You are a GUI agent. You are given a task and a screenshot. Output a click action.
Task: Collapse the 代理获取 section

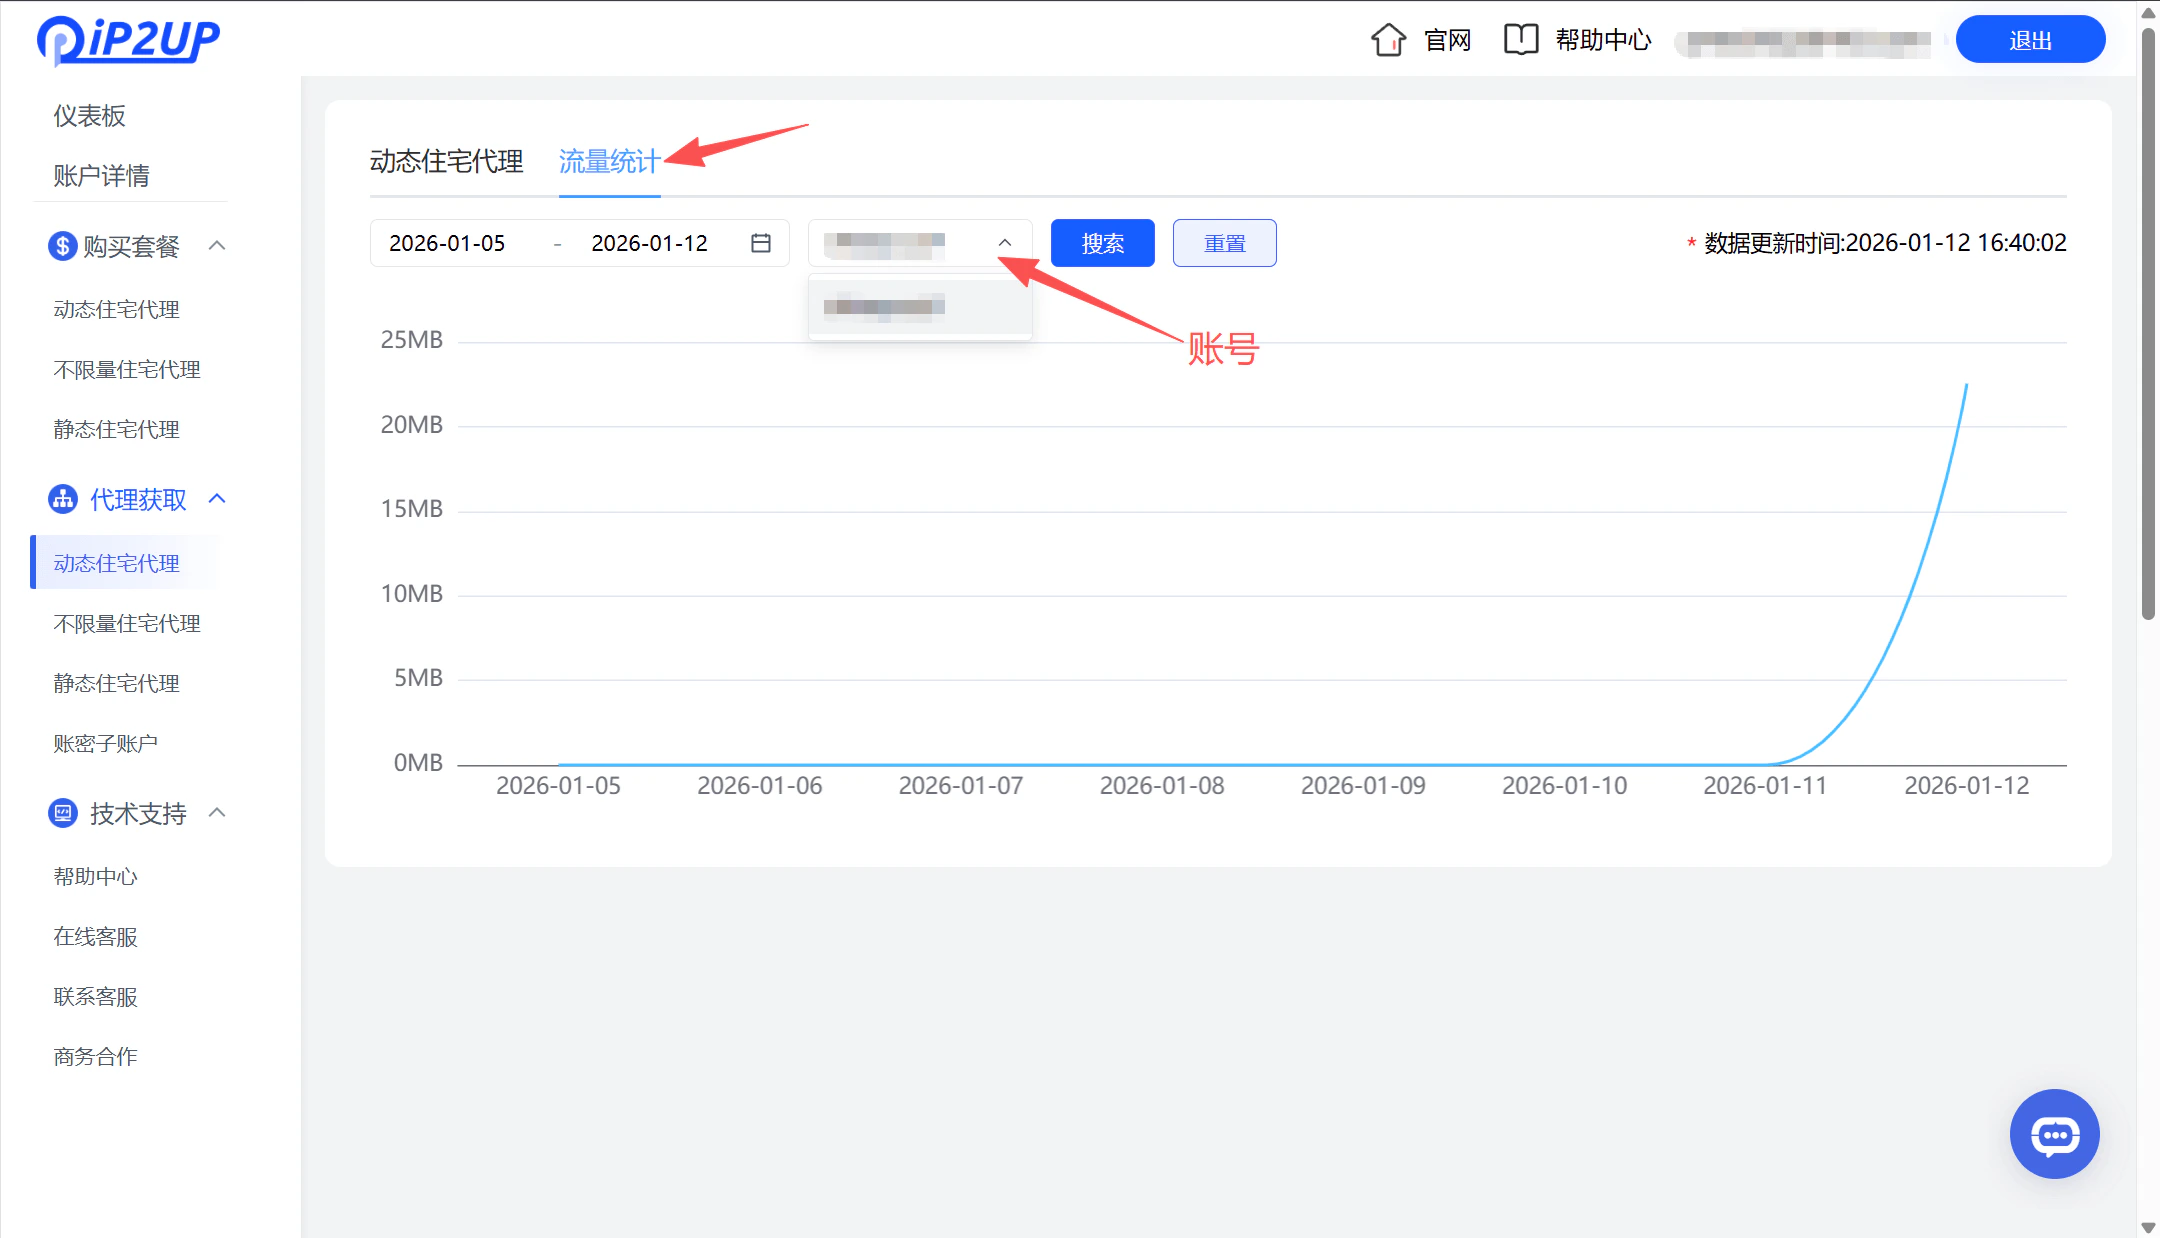click(x=217, y=498)
